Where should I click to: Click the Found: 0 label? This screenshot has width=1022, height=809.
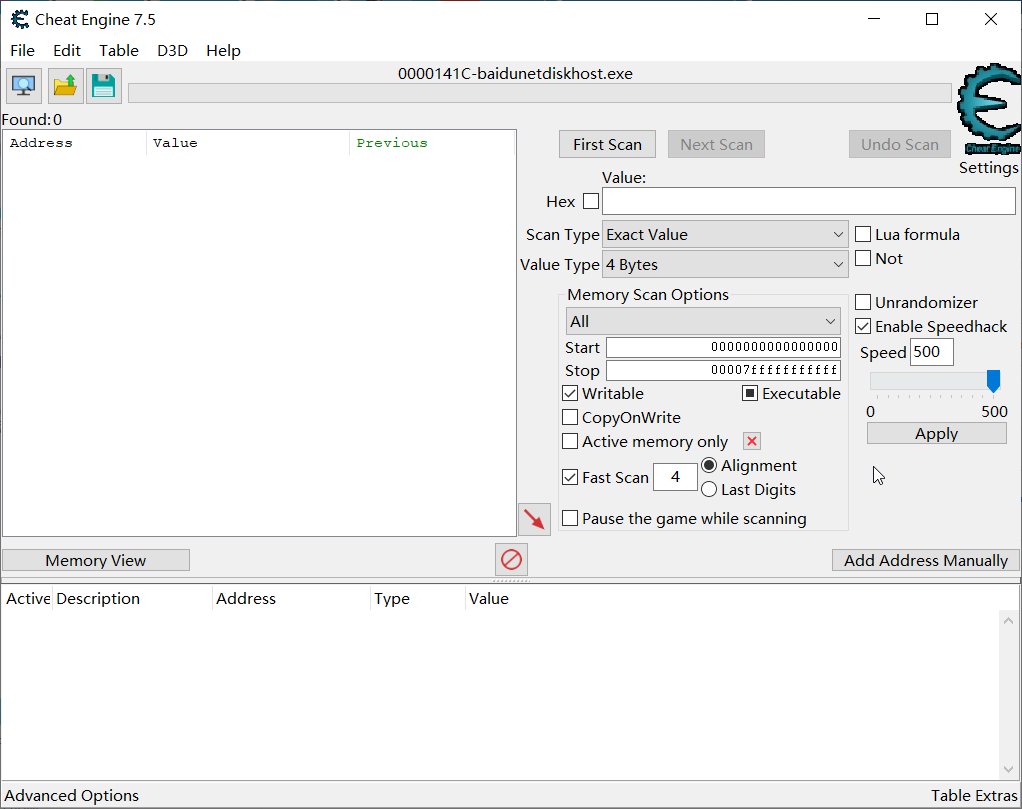point(32,119)
